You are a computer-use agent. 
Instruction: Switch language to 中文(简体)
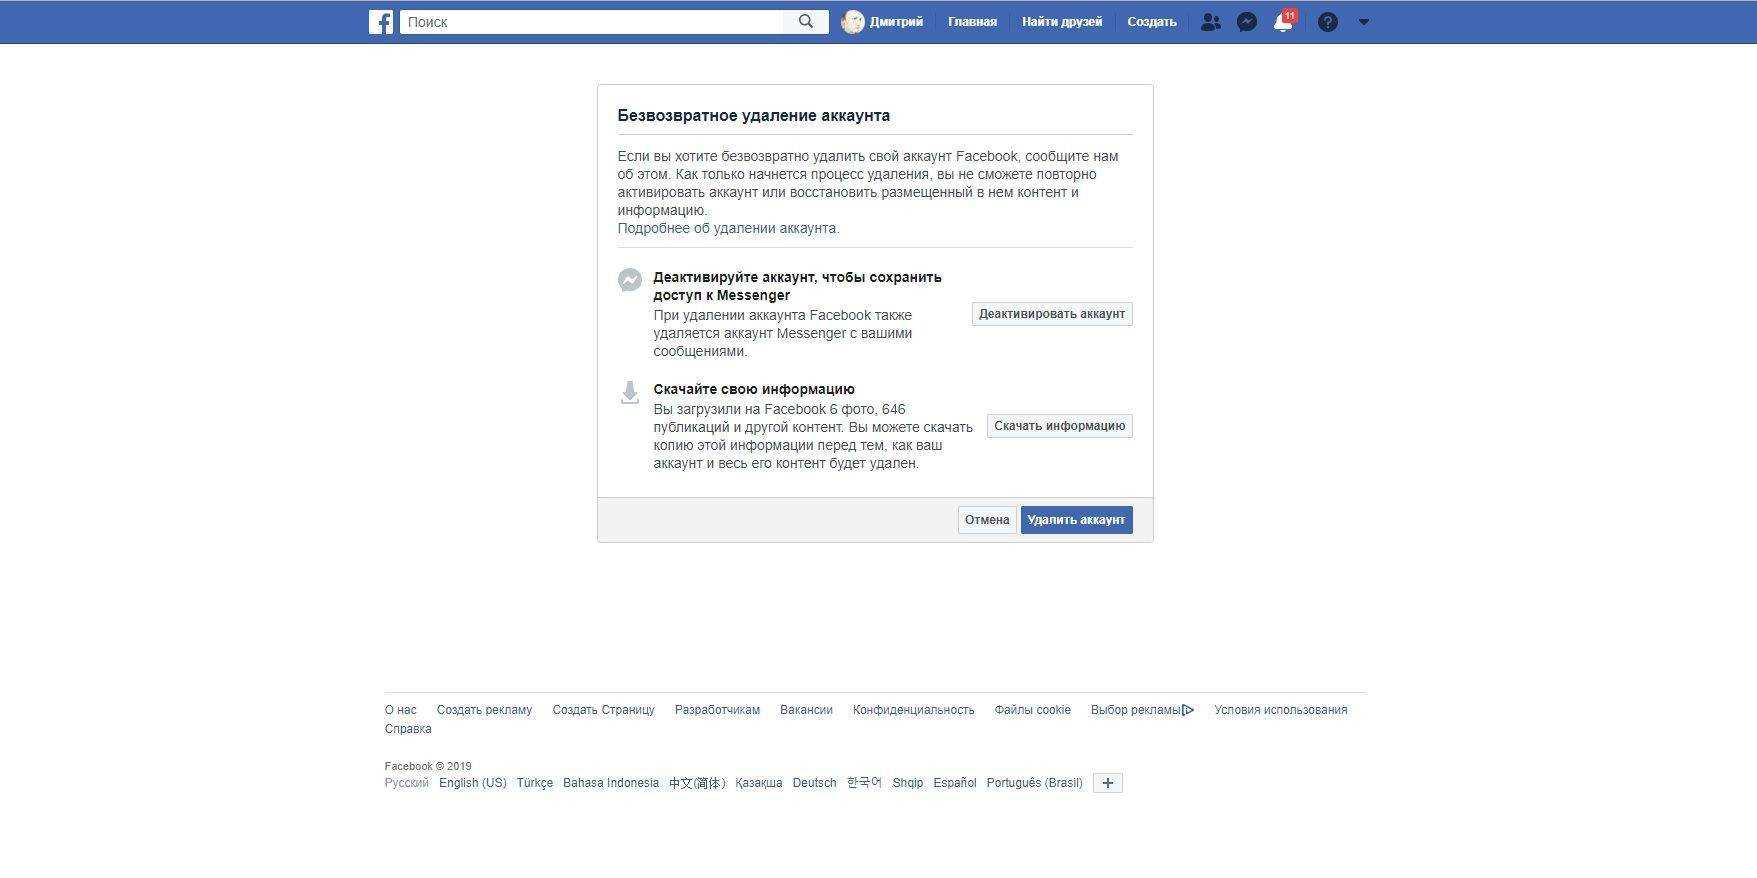click(x=697, y=783)
